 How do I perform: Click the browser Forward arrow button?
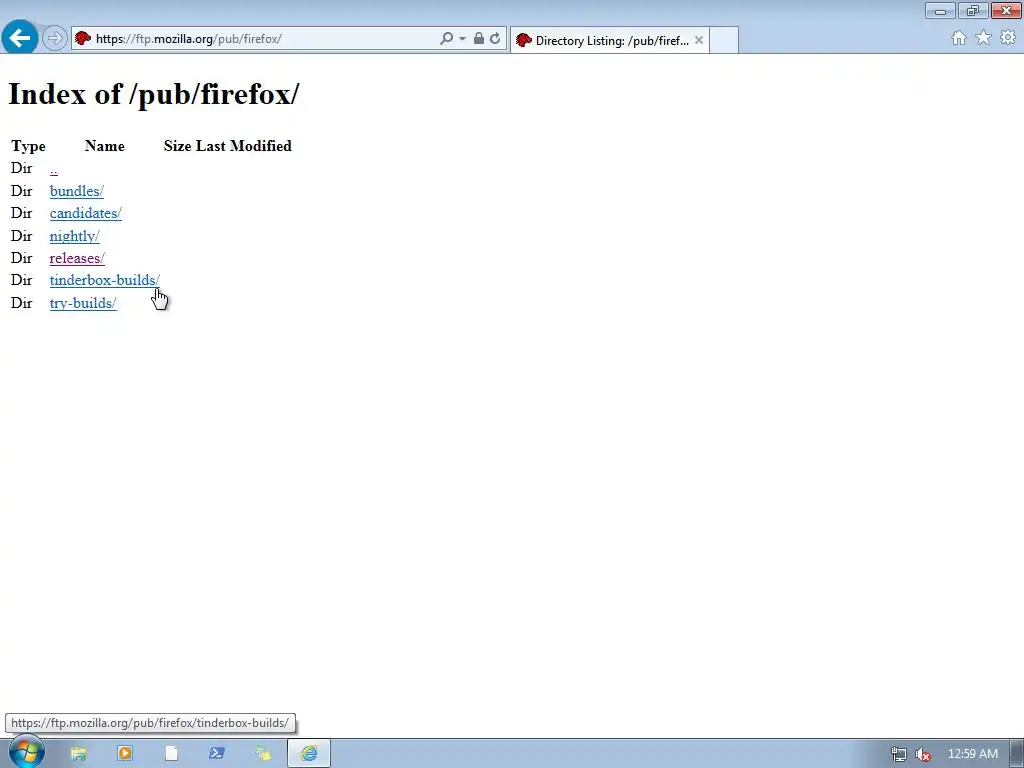pos(55,39)
